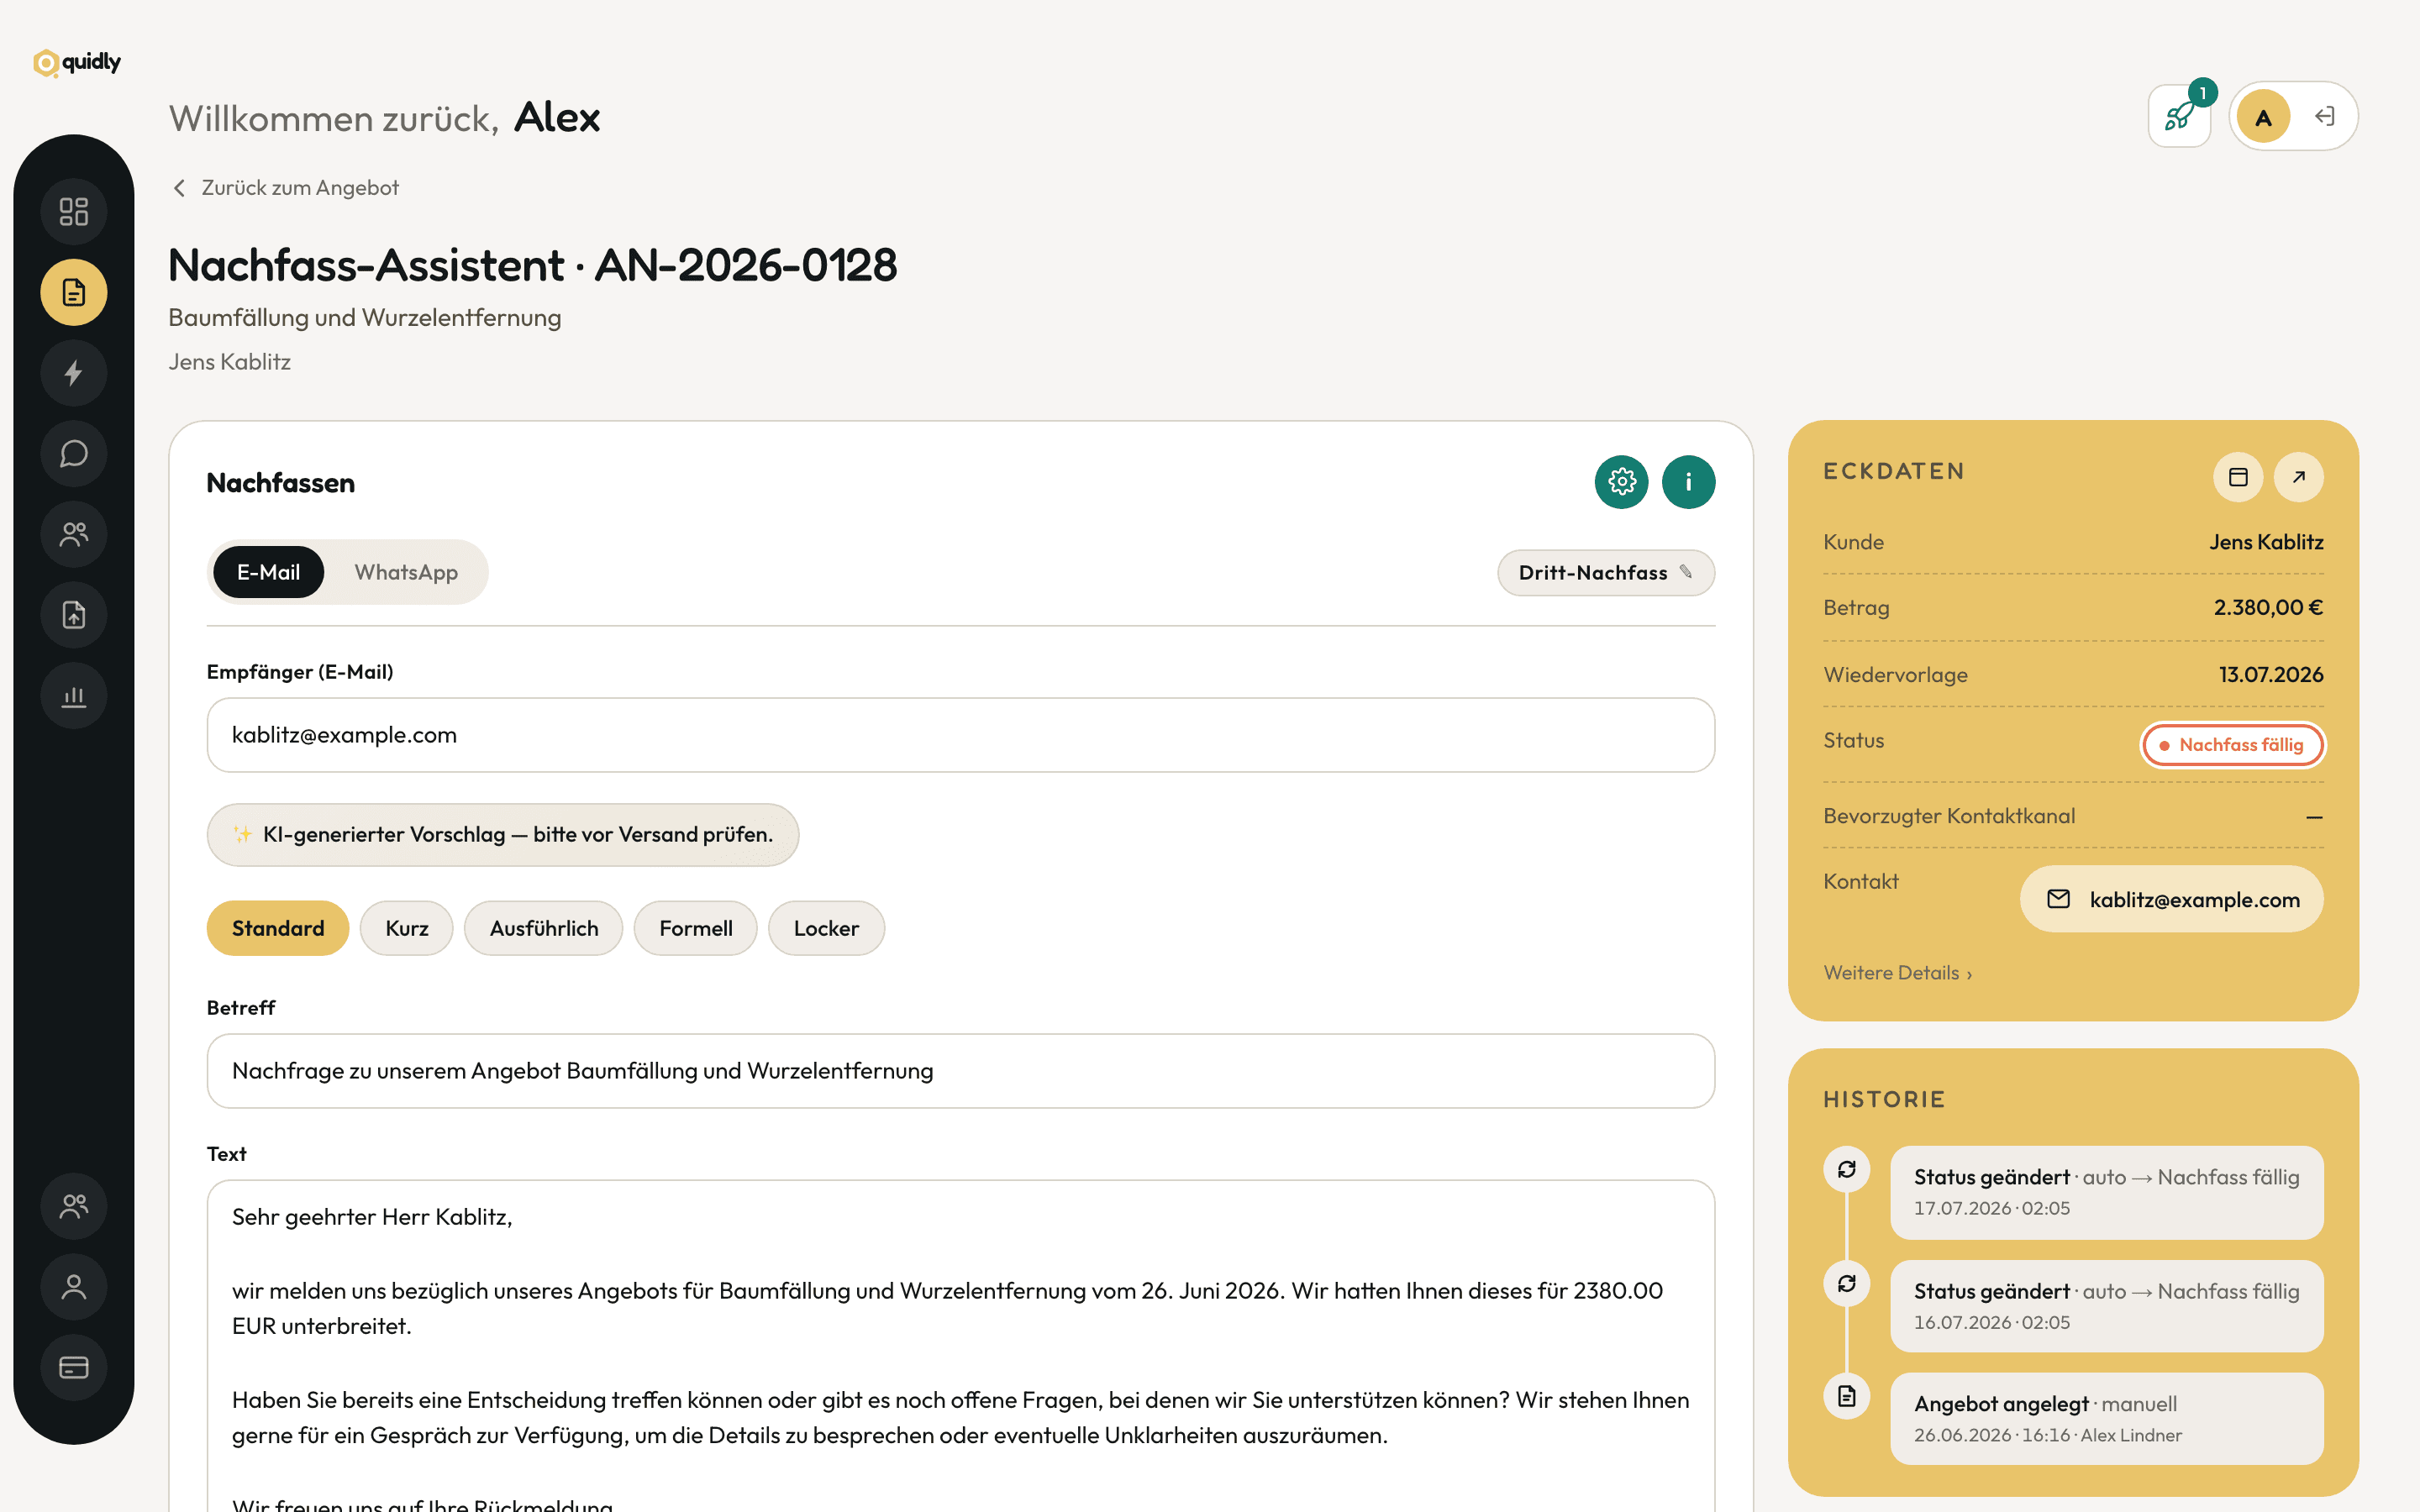
Task: Edit the Dritt-Nachfass stage pill
Action: pos(1606,573)
